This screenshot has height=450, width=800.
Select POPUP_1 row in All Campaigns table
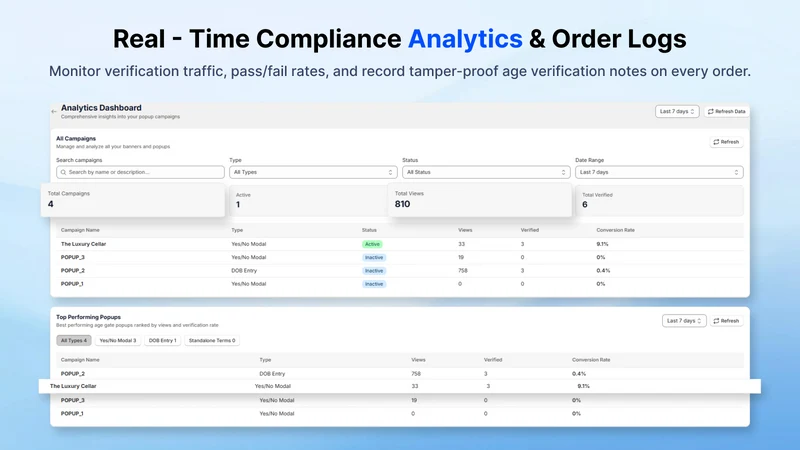[x=399, y=284]
